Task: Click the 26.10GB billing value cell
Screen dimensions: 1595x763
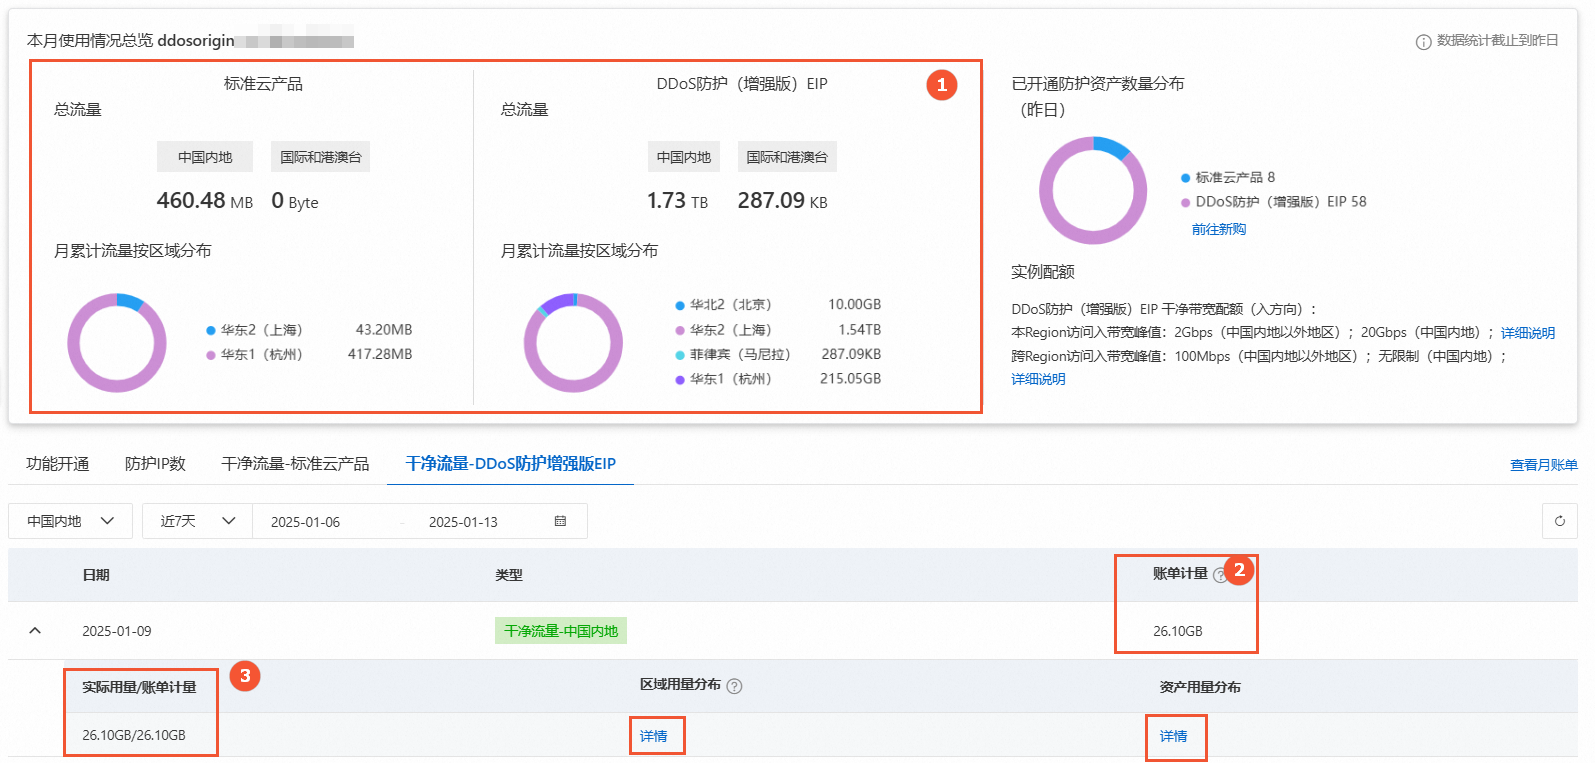Action: point(1178,631)
